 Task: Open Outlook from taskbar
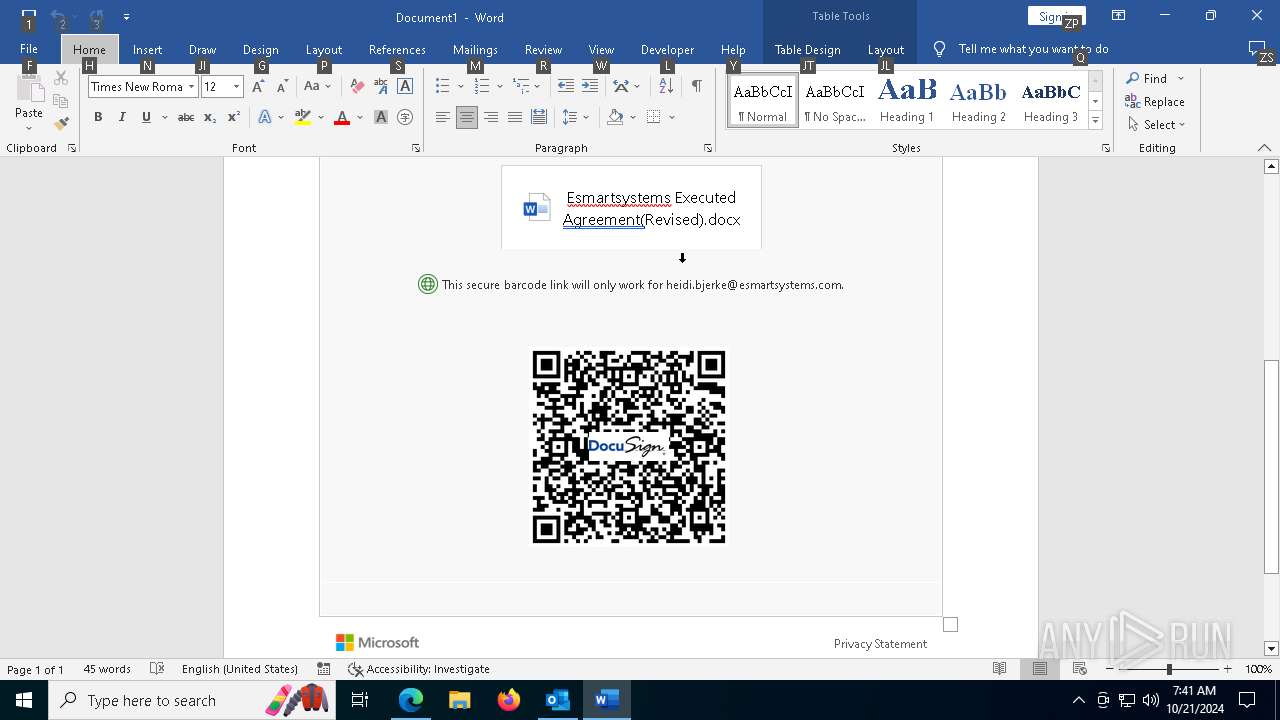(x=557, y=700)
